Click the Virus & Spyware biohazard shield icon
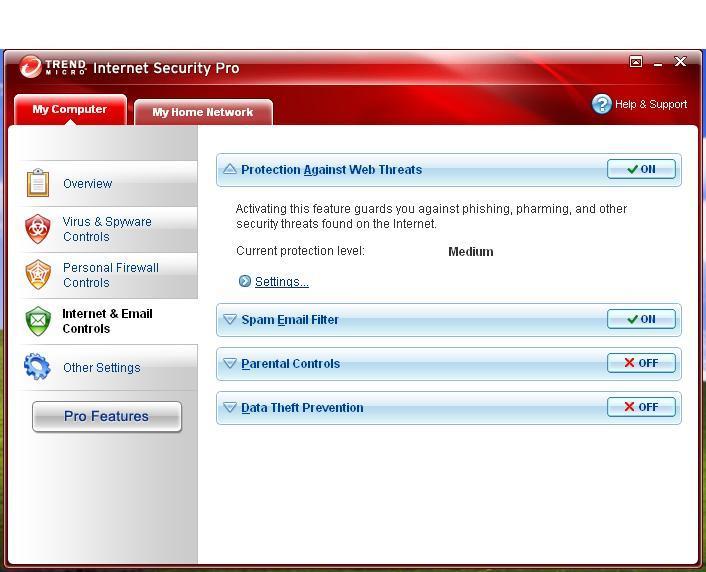 [x=38, y=229]
